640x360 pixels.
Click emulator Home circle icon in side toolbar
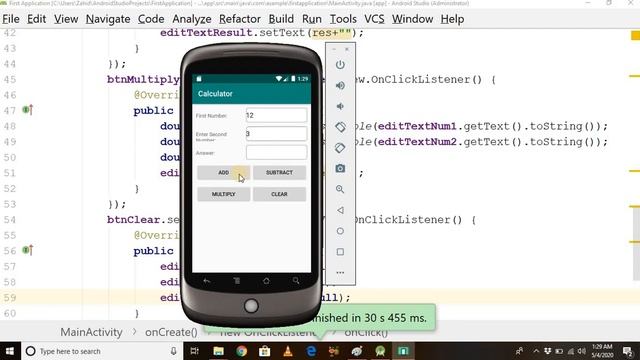340,231
